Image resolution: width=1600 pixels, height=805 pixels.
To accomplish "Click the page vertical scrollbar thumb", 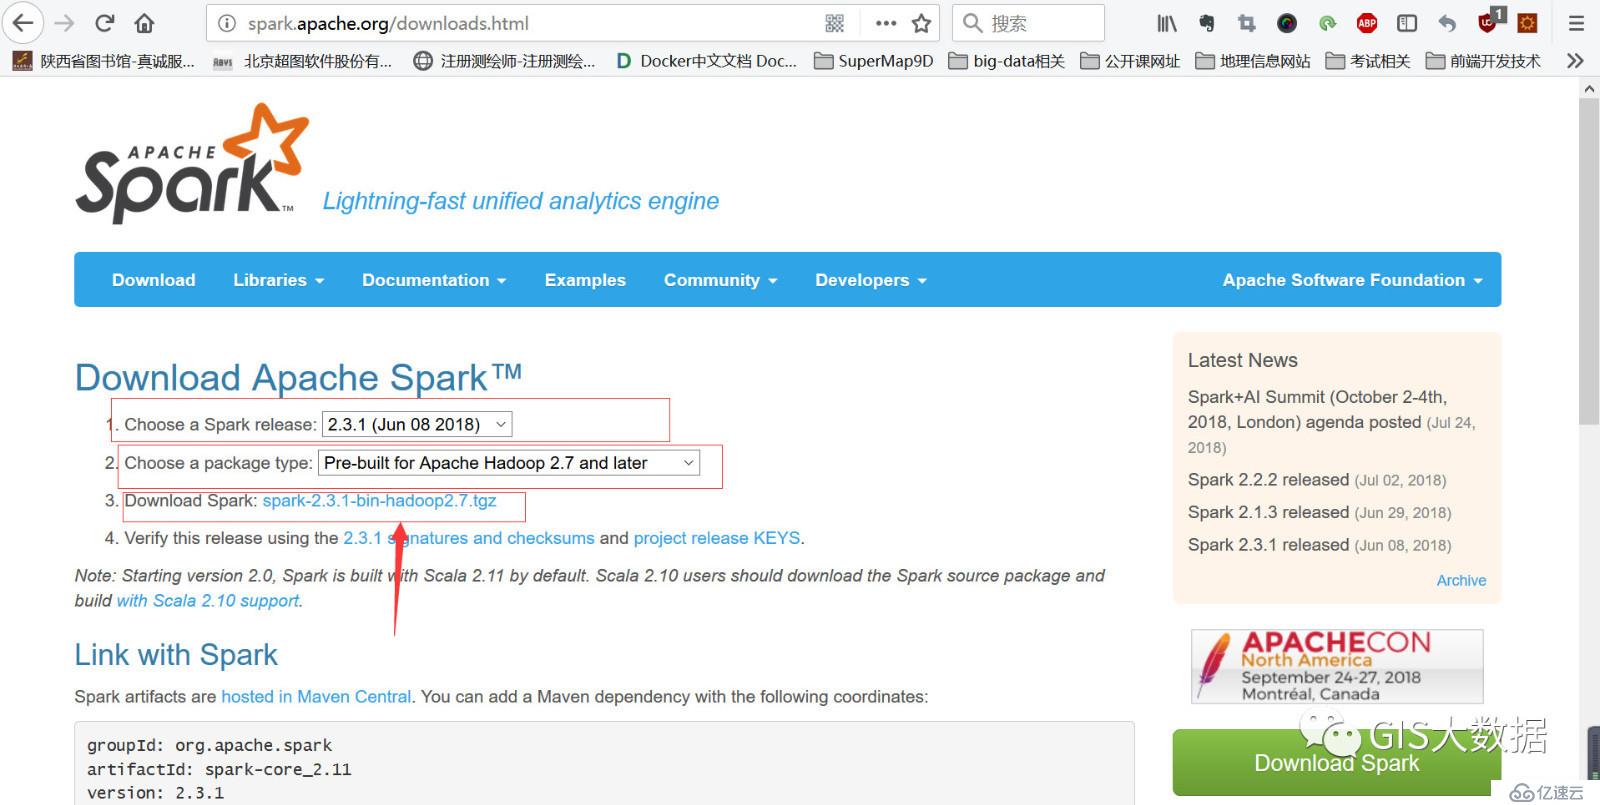I will pyautogui.click(x=1589, y=262).
